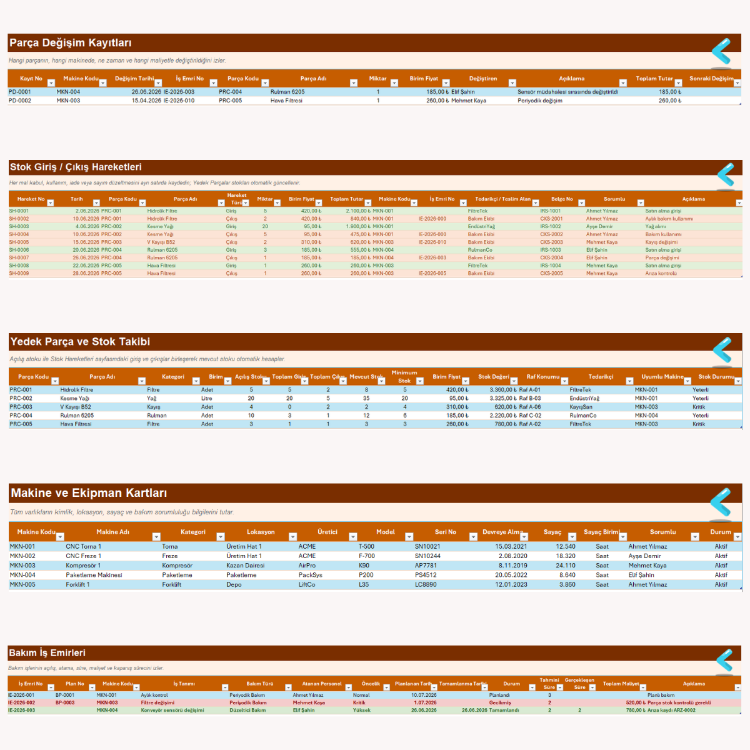Click the back arrow in Stok Giriş / Çıkış Hareketleri header
The width and height of the screenshot is (750, 750).
tap(726, 175)
